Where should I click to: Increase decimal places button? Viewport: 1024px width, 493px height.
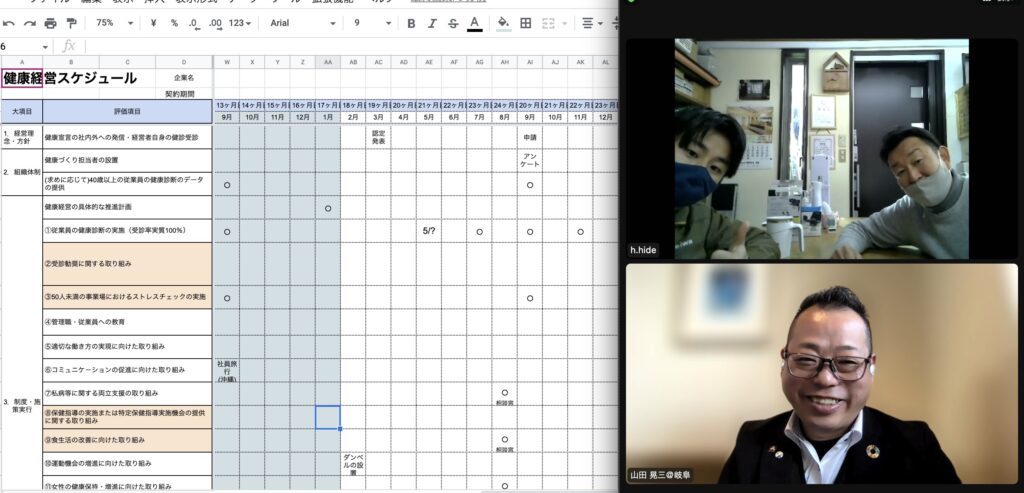pyautogui.click(x=216, y=24)
